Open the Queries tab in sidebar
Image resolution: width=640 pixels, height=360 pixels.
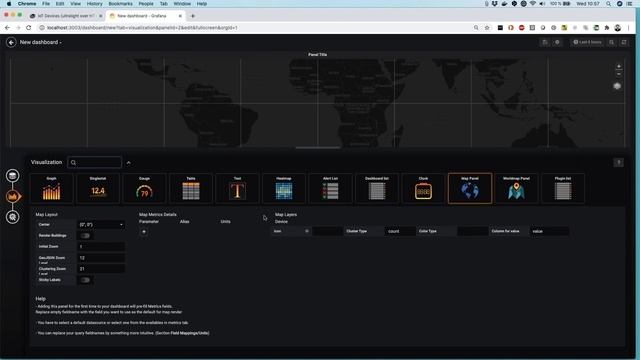tap(13, 176)
